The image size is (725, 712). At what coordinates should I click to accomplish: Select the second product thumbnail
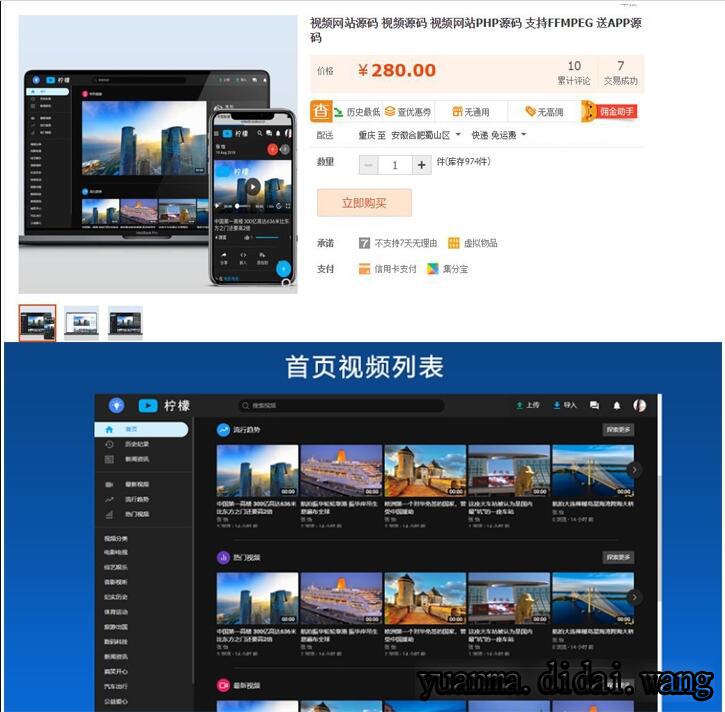[x=81, y=323]
